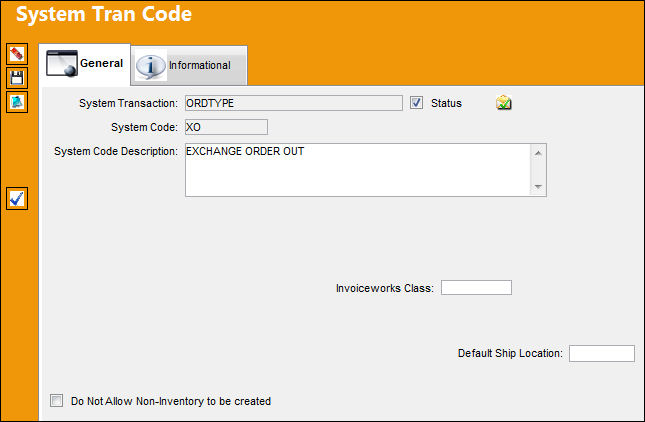This screenshot has height=422, width=645.
Task: Click the description scrollbar up arrow
Action: pos(538,153)
